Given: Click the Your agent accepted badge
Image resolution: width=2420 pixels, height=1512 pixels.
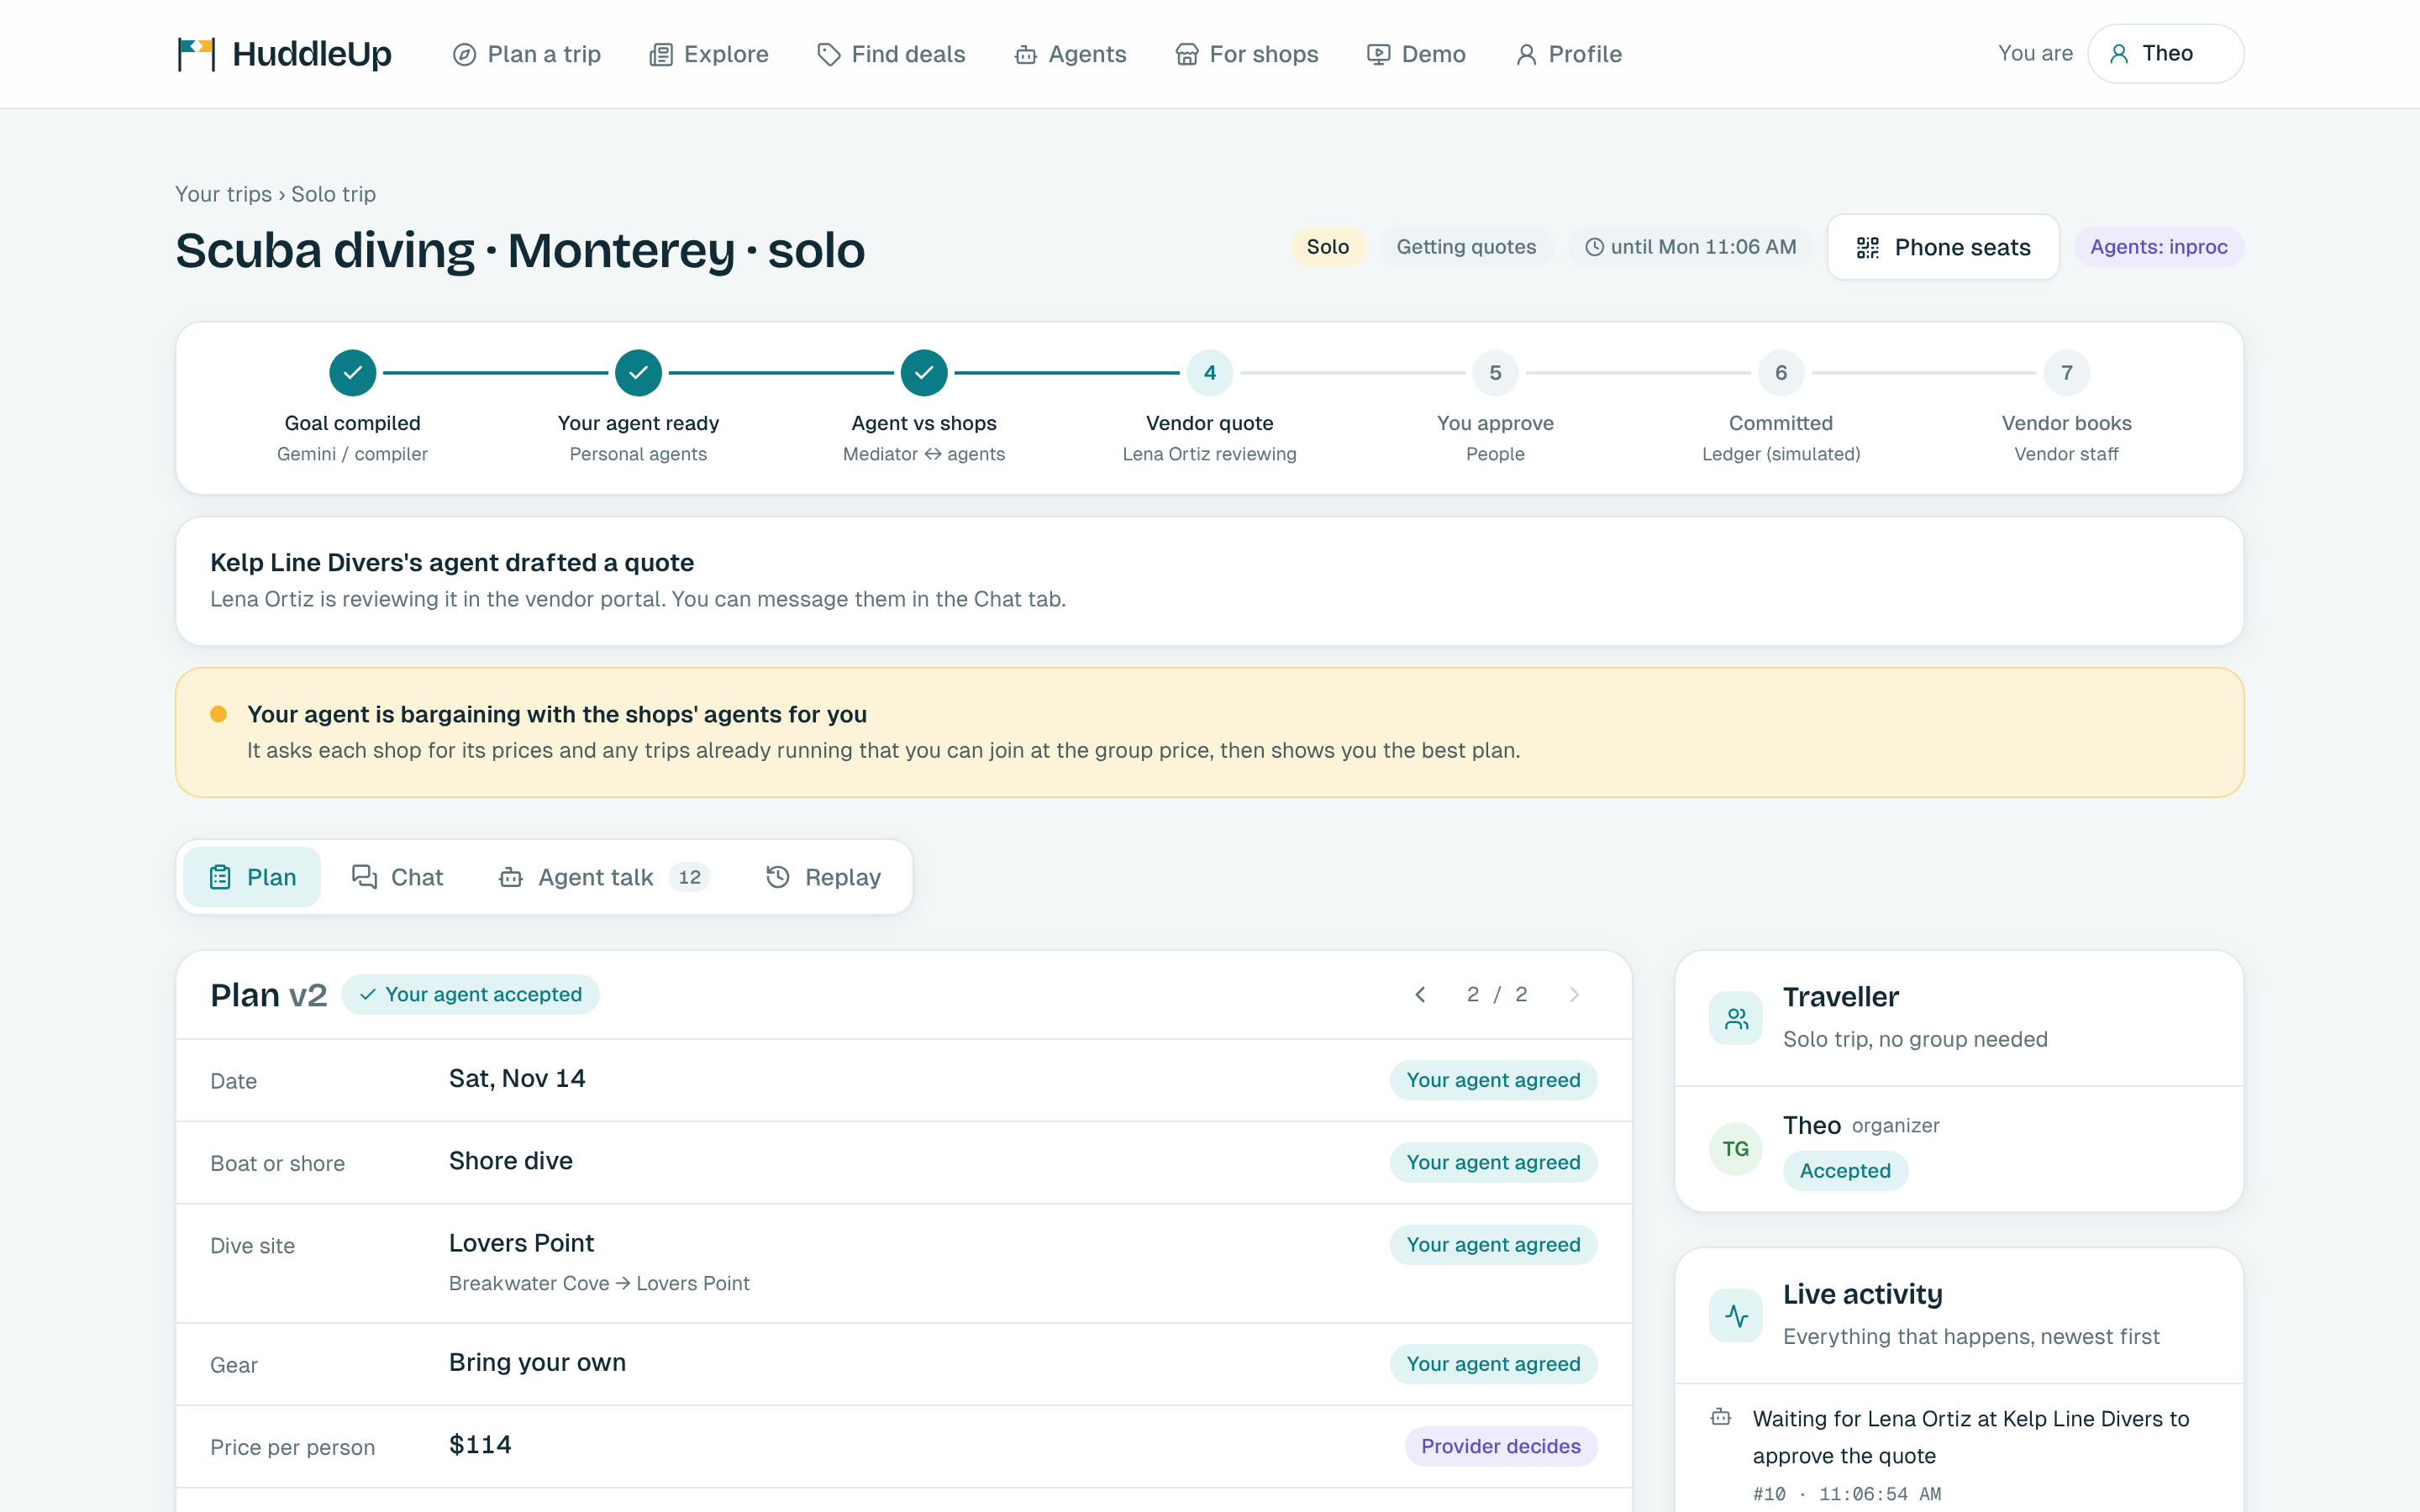Looking at the screenshot, I should point(470,994).
